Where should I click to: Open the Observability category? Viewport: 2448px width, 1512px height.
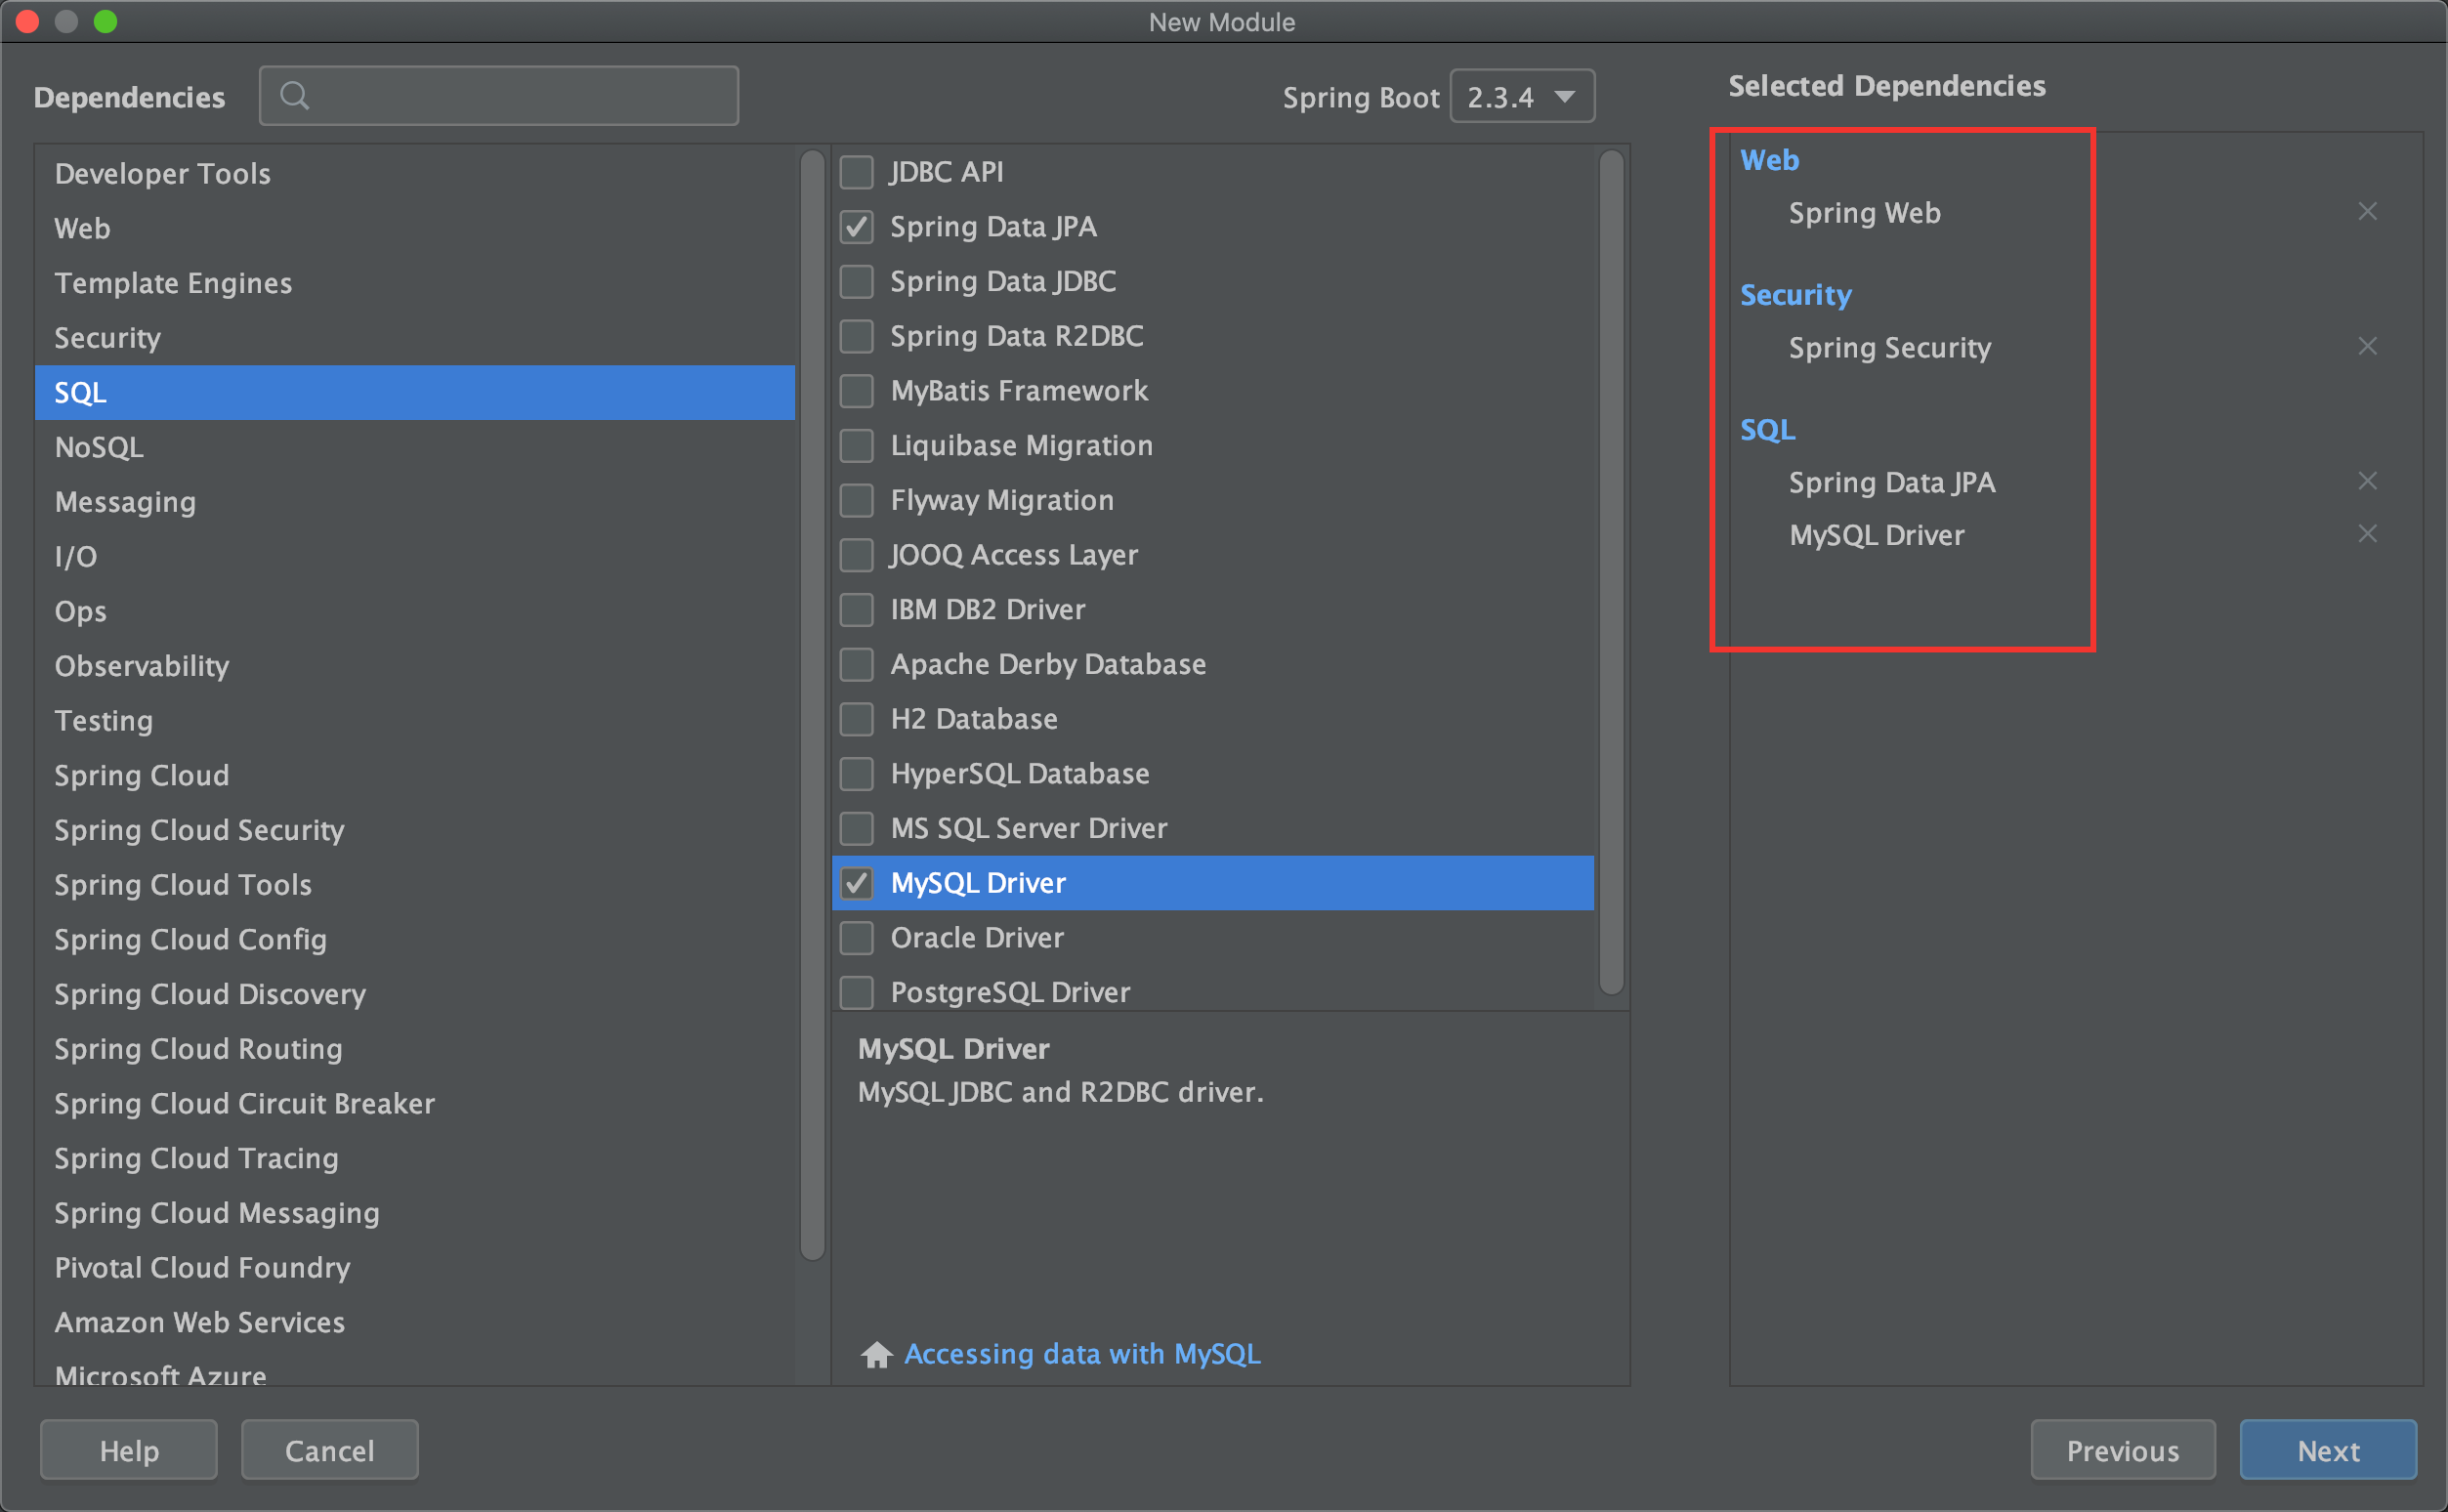point(415,666)
